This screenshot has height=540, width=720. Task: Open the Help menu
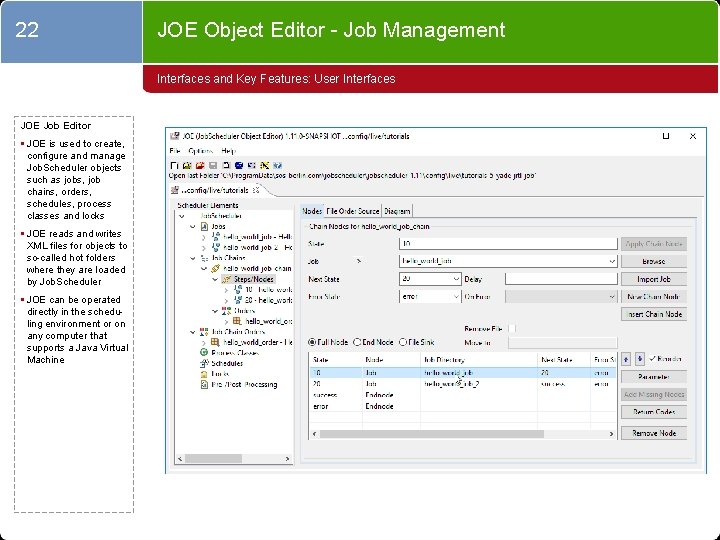[228, 151]
